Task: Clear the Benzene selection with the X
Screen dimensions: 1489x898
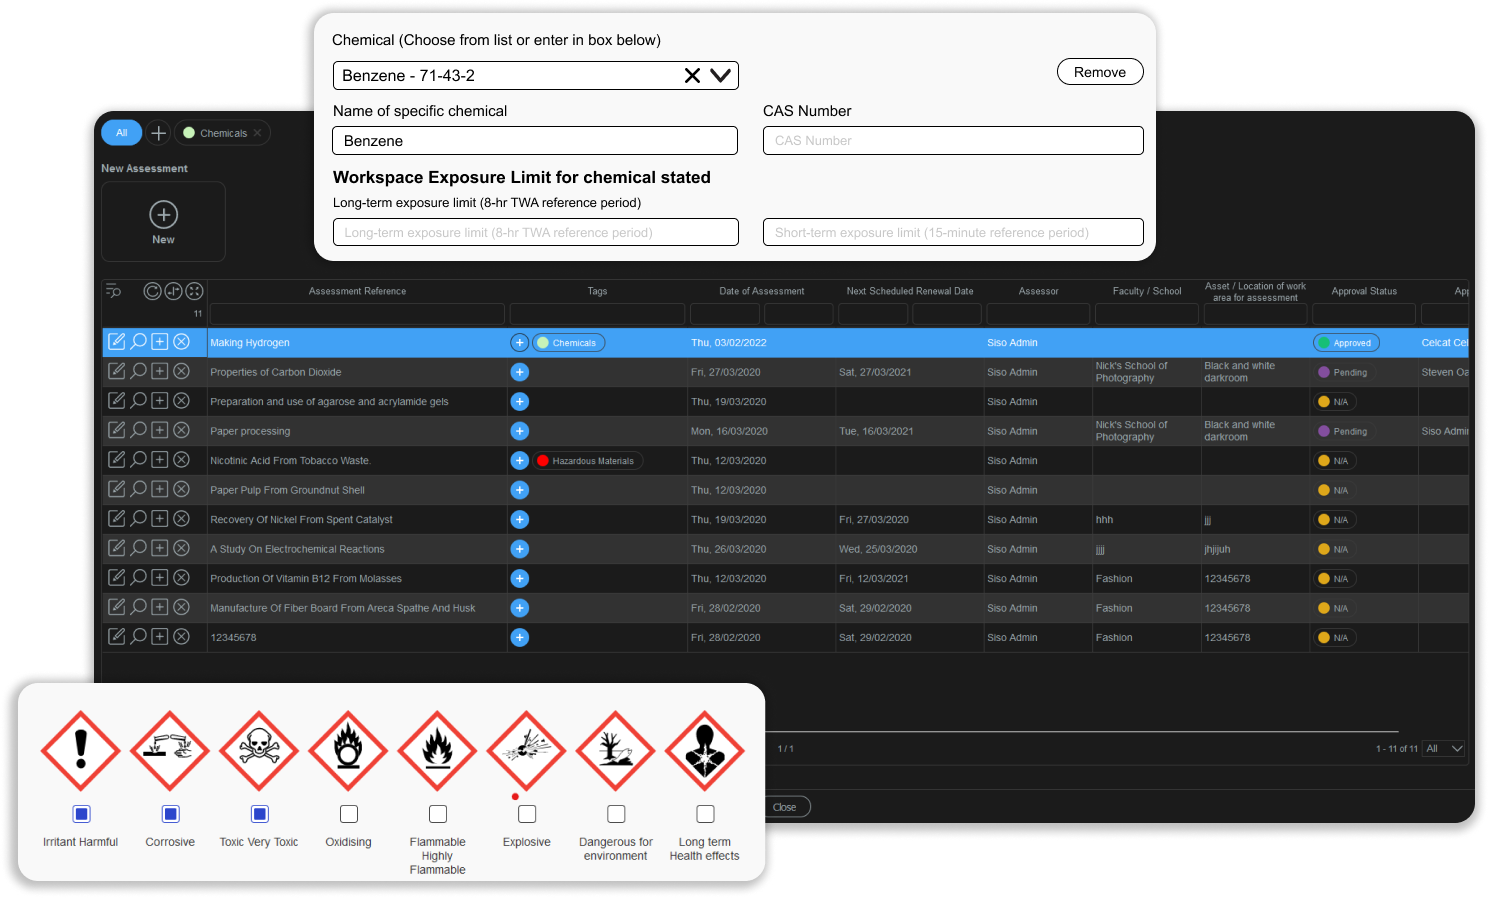Action: [692, 75]
